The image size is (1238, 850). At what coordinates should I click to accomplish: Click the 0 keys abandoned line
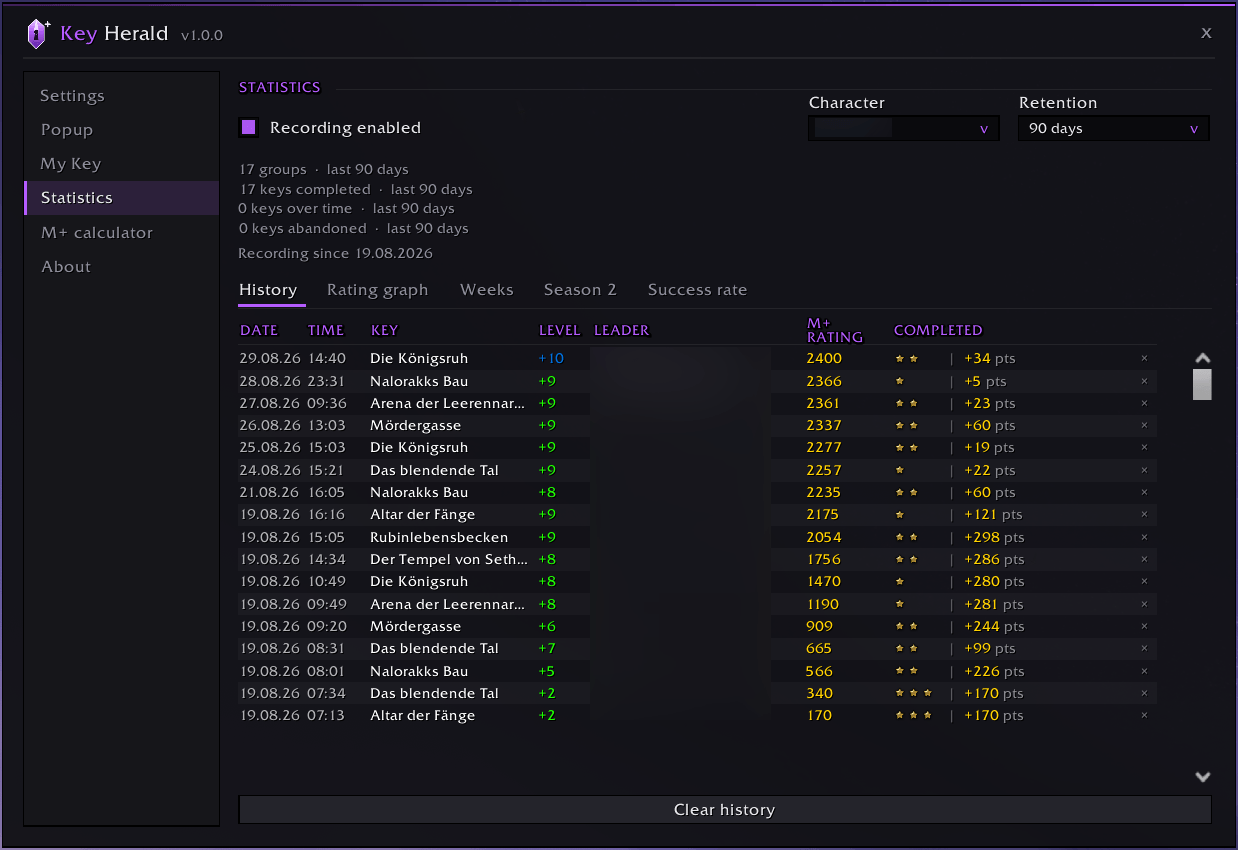pos(353,228)
